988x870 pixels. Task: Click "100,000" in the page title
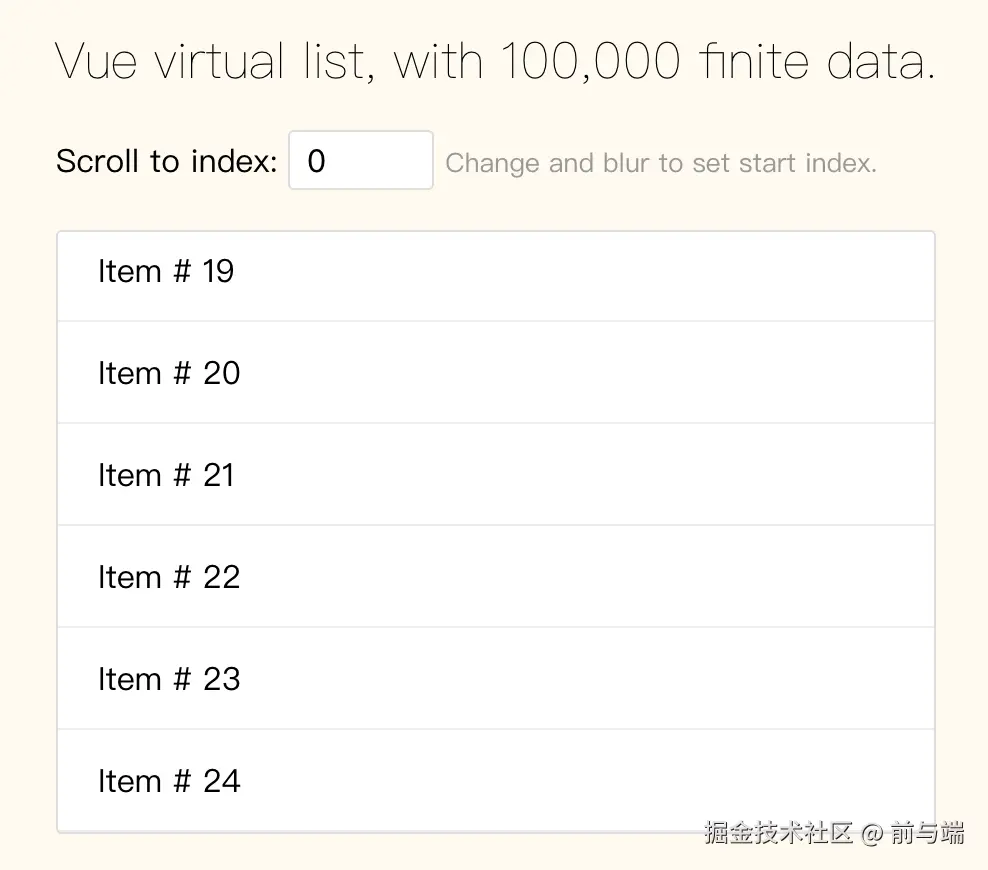[590, 62]
